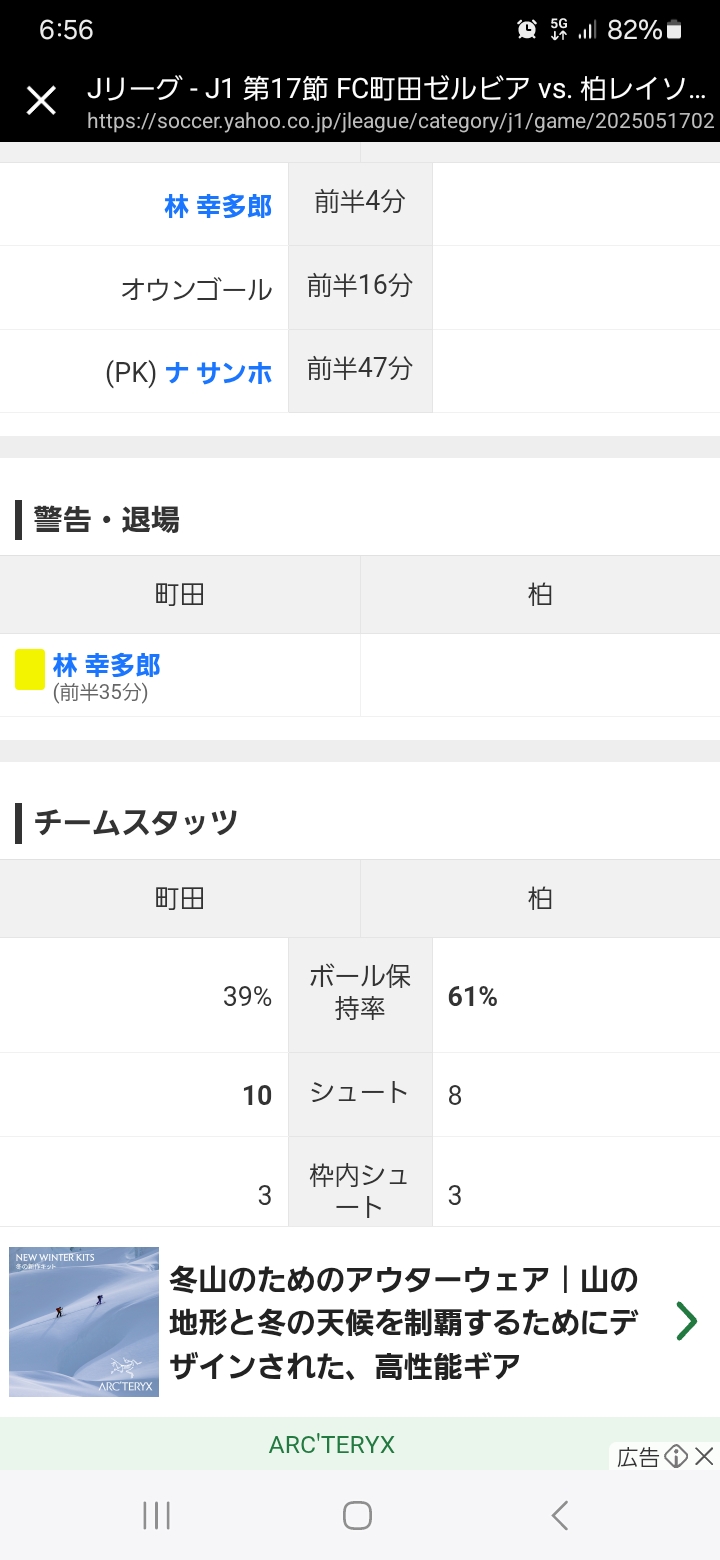Screen dimensions: 720x1560
Task: Tap the チームスタッツ section heading
Action: coord(136,822)
